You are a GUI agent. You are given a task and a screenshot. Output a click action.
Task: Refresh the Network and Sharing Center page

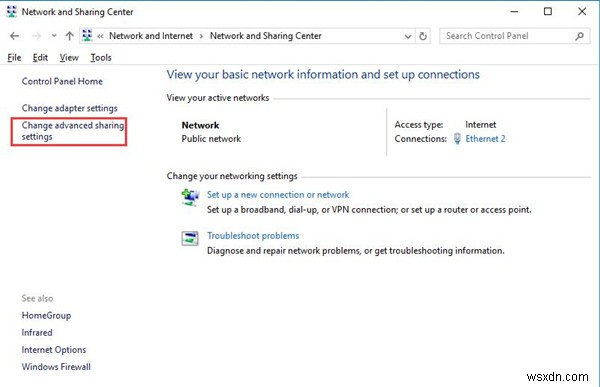[423, 36]
